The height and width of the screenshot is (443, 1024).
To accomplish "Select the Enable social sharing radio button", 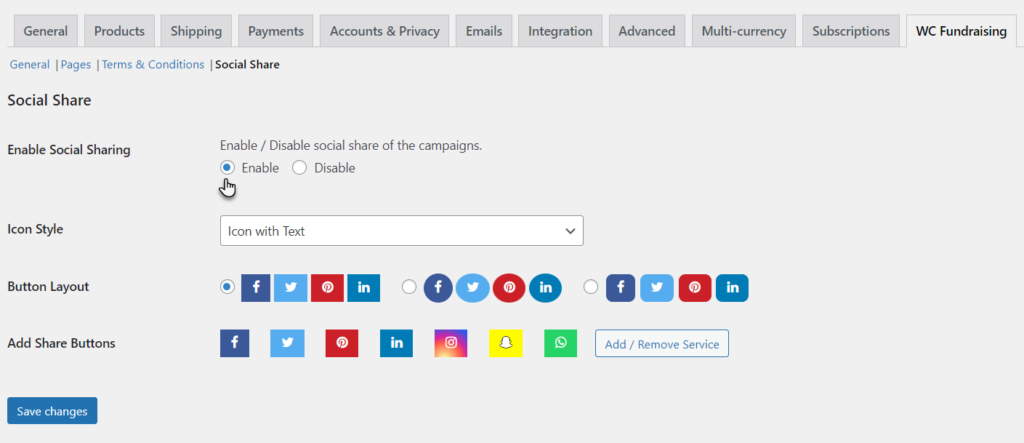I will pyautogui.click(x=227, y=167).
